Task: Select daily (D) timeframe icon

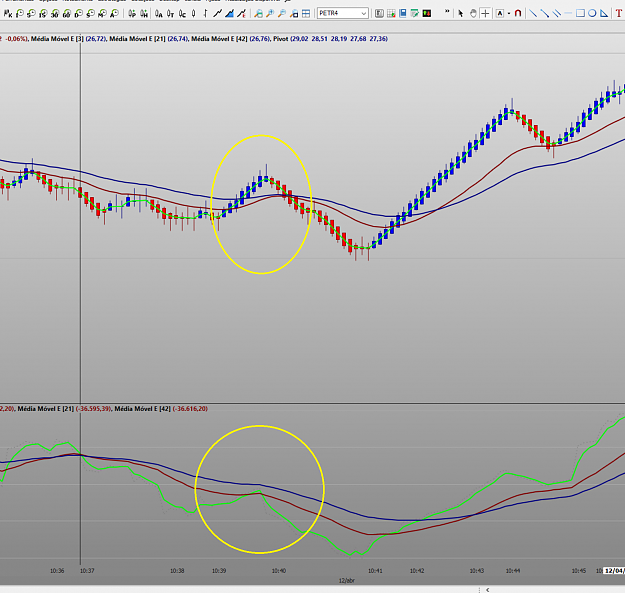Action: click(x=79, y=14)
